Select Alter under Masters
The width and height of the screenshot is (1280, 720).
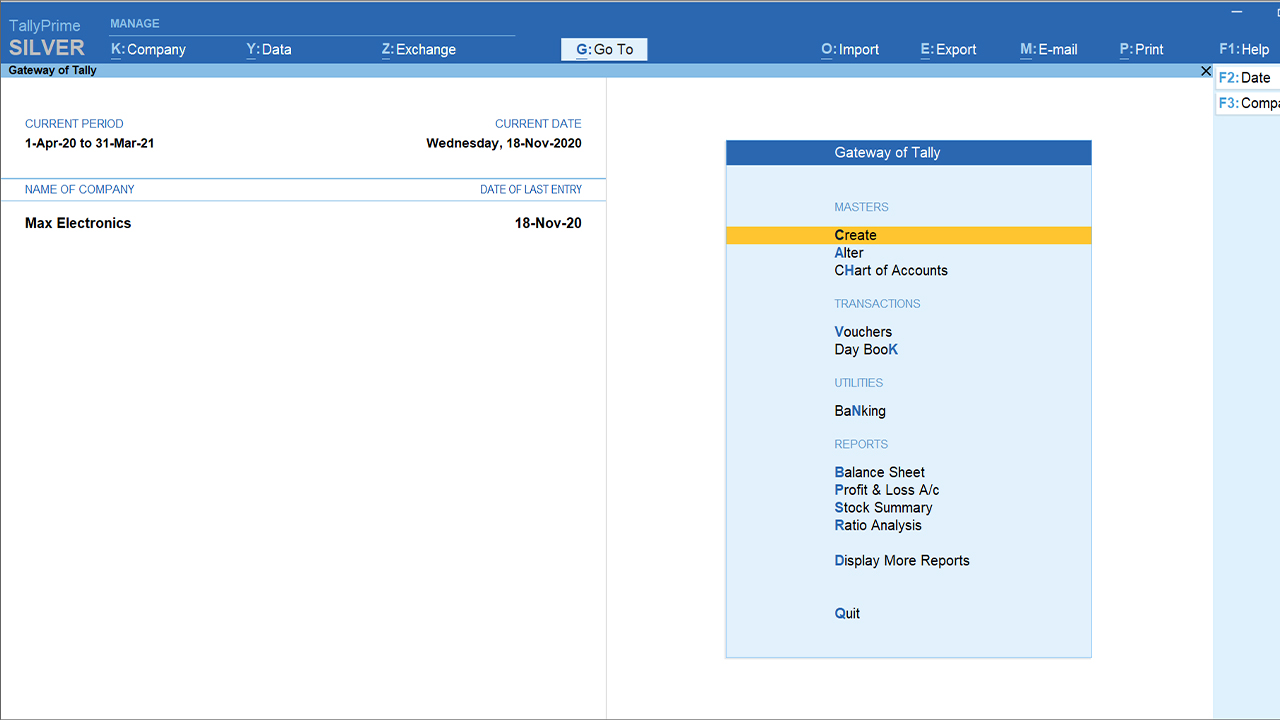[849, 253]
